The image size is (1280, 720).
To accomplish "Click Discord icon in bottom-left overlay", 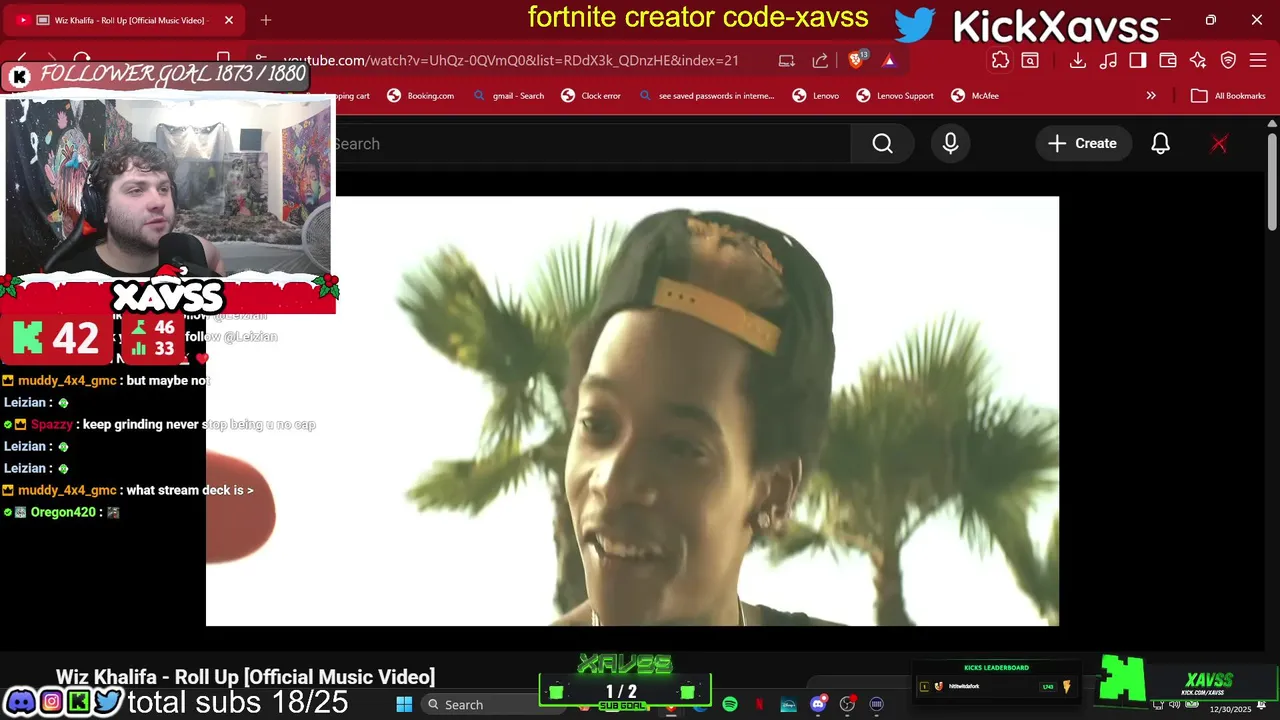I will pos(19,702).
